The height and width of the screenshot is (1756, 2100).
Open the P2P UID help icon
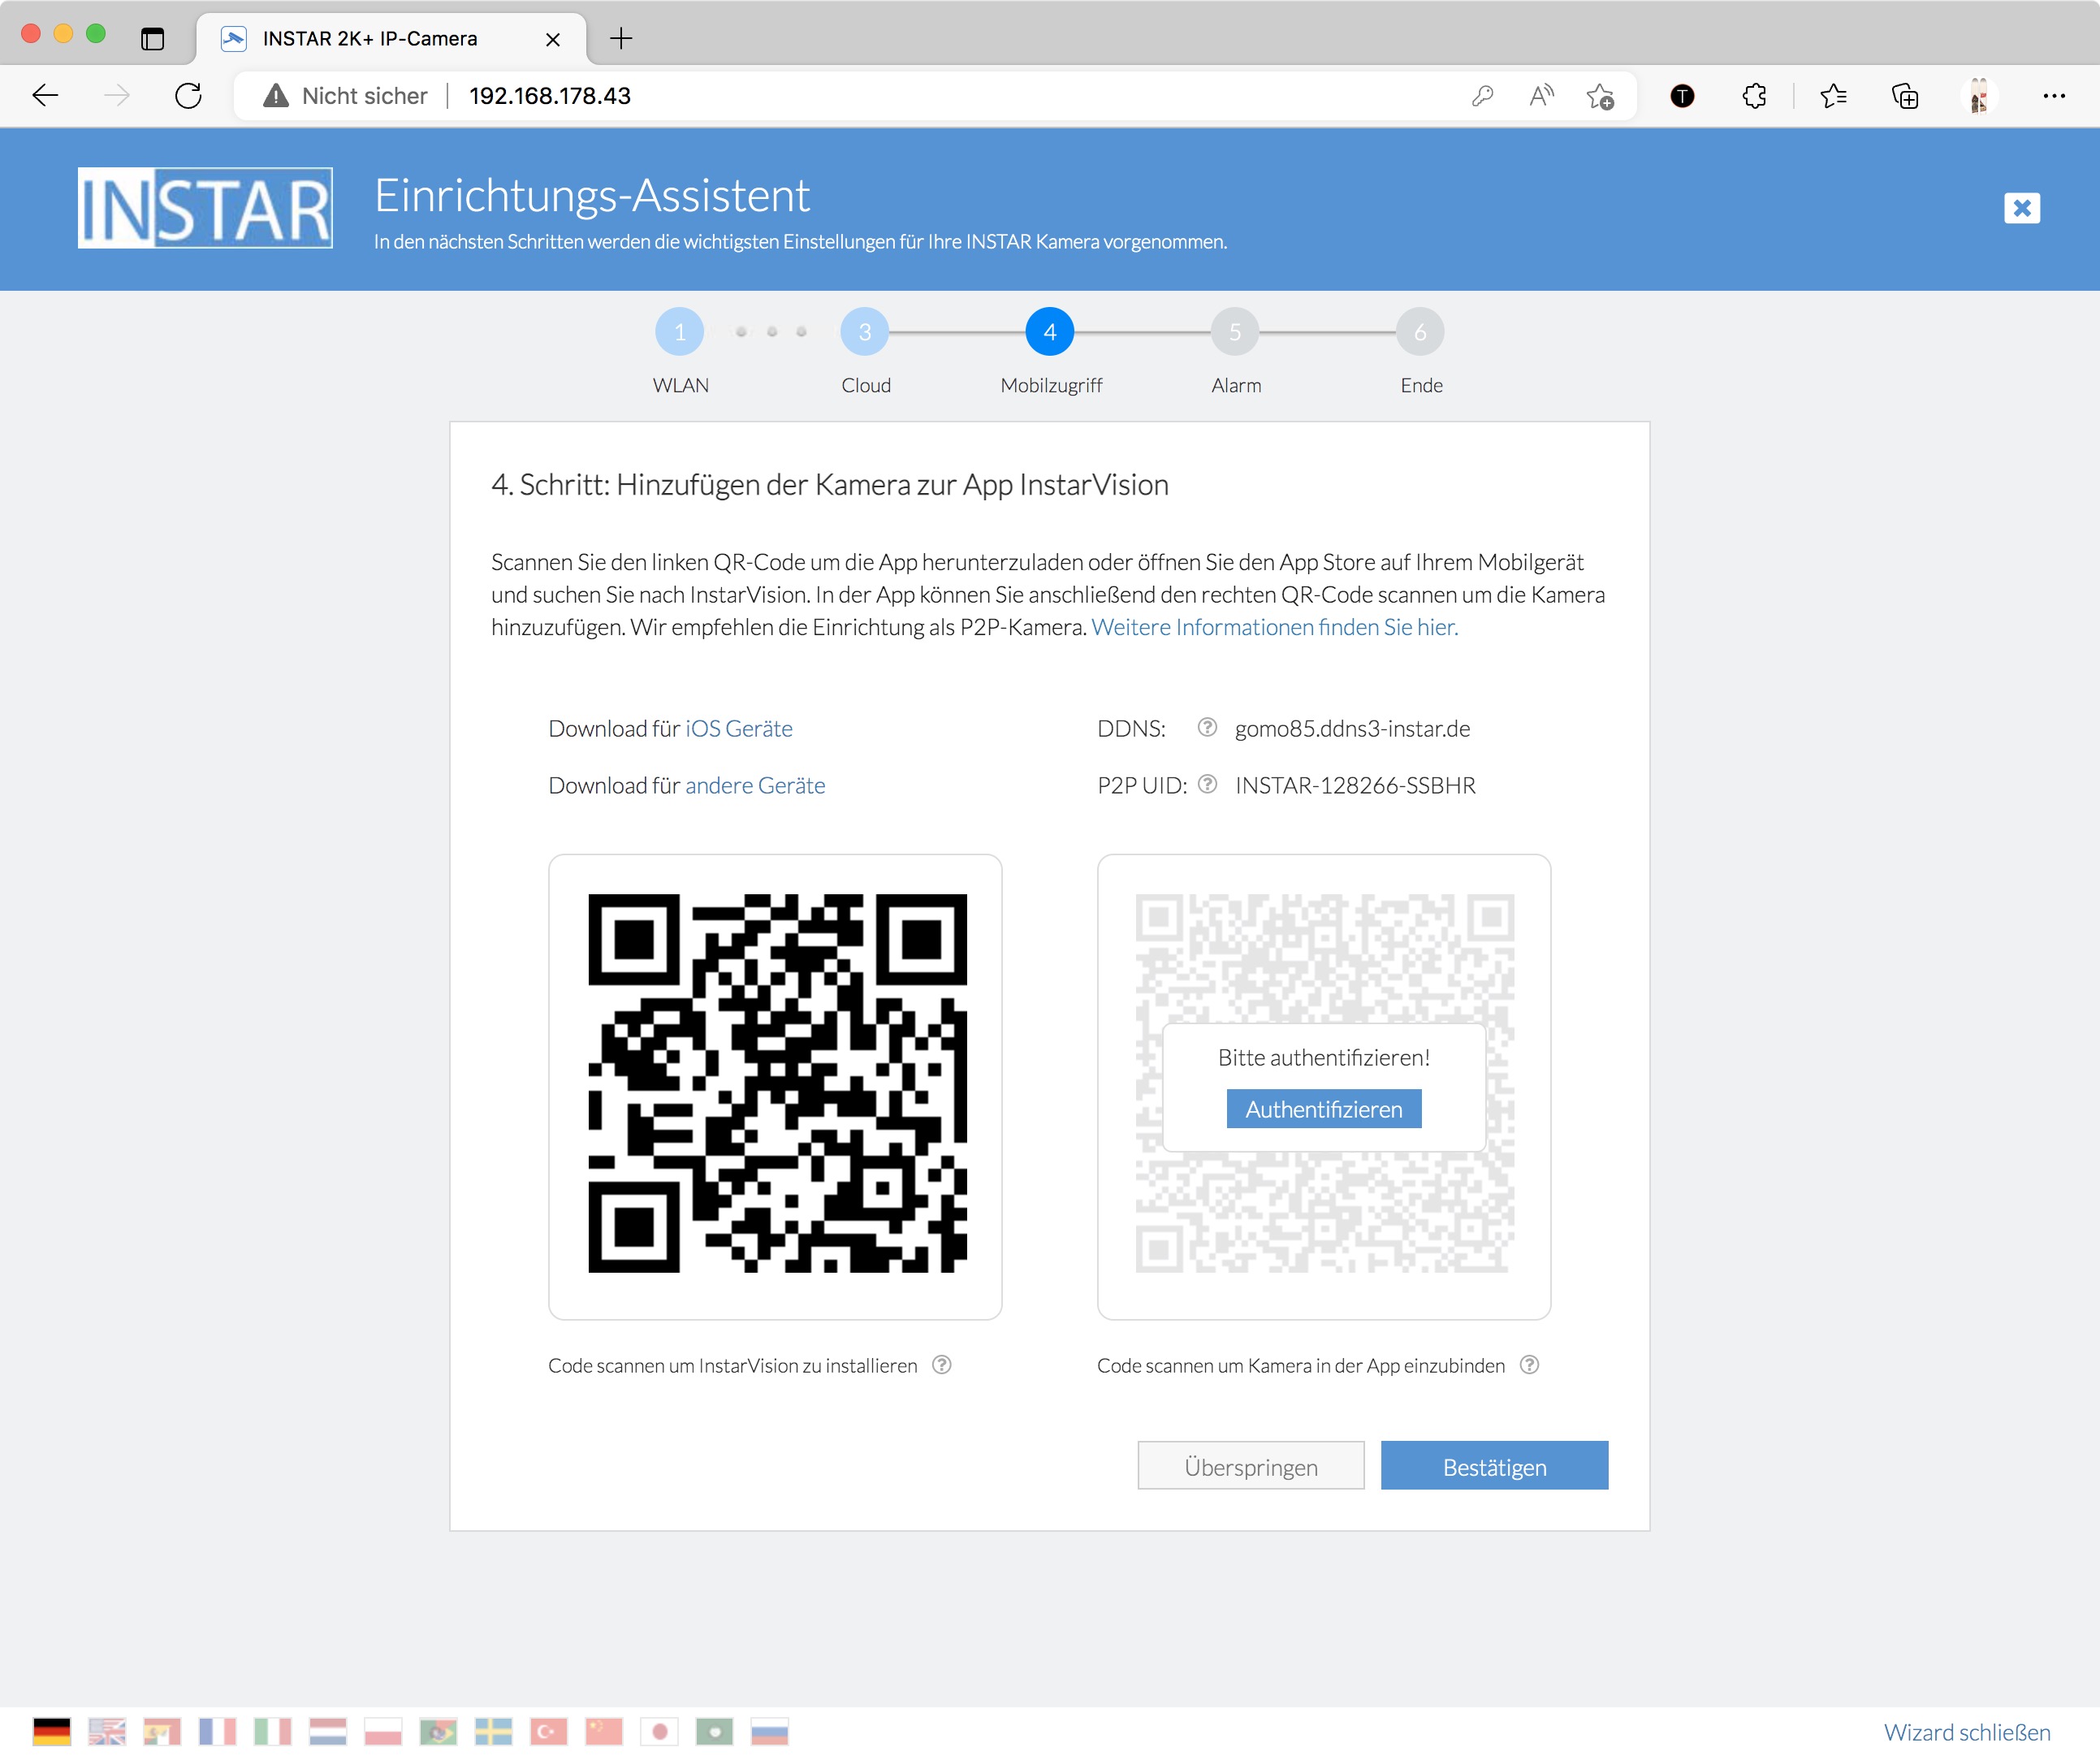coord(1207,784)
